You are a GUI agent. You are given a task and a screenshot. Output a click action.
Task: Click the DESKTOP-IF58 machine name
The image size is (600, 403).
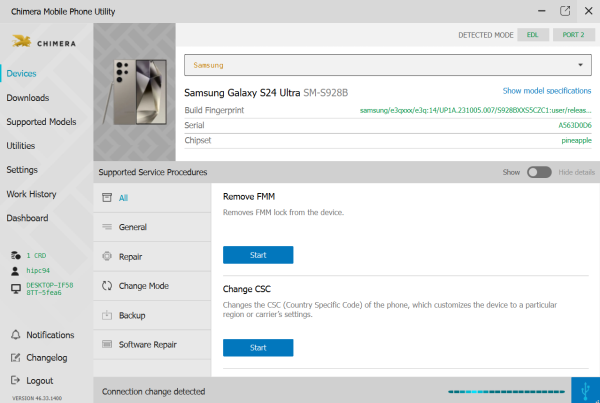(50, 289)
